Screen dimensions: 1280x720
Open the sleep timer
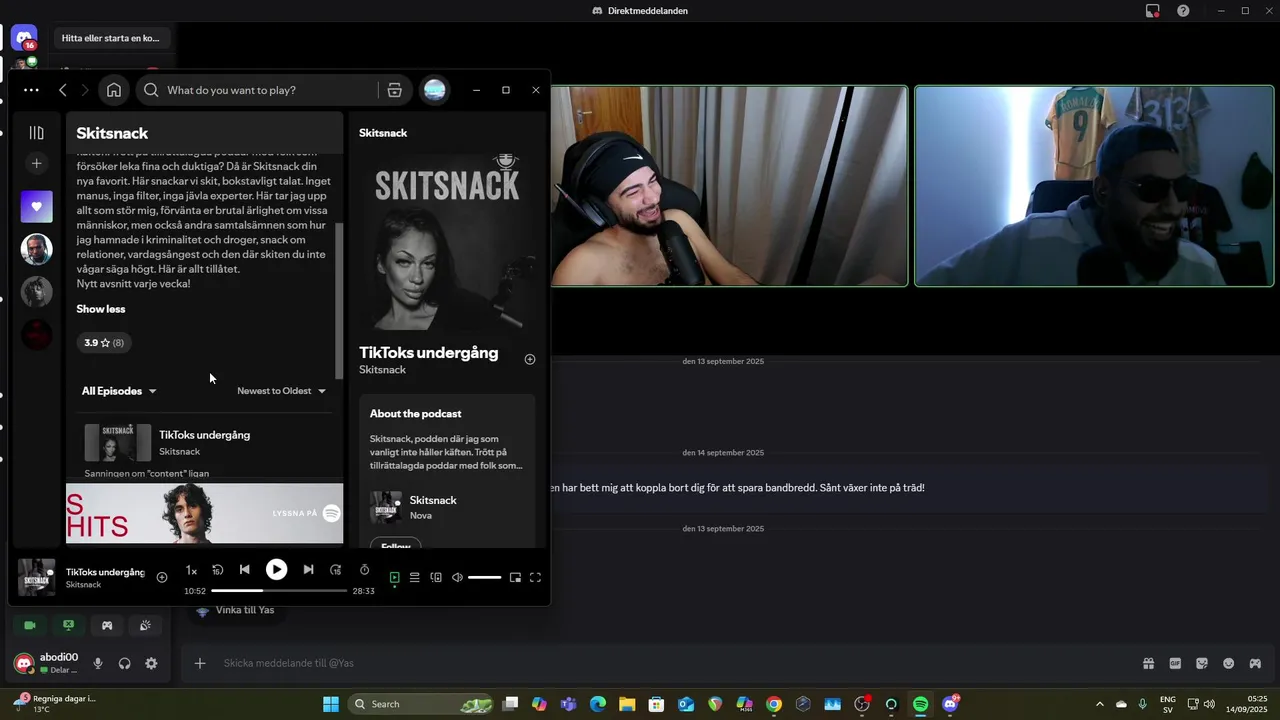365,570
